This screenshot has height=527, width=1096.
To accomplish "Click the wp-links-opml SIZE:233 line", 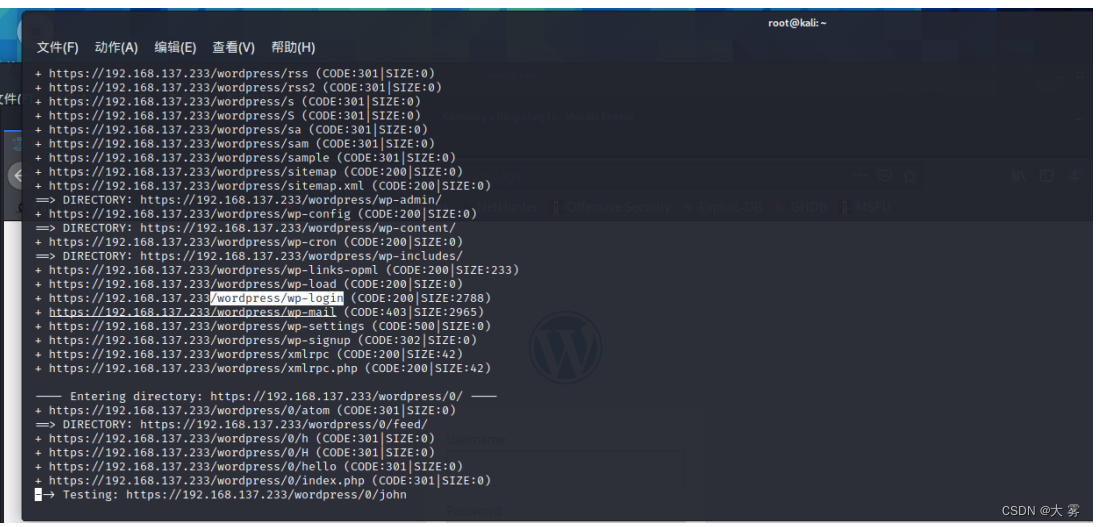I will point(277,270).
